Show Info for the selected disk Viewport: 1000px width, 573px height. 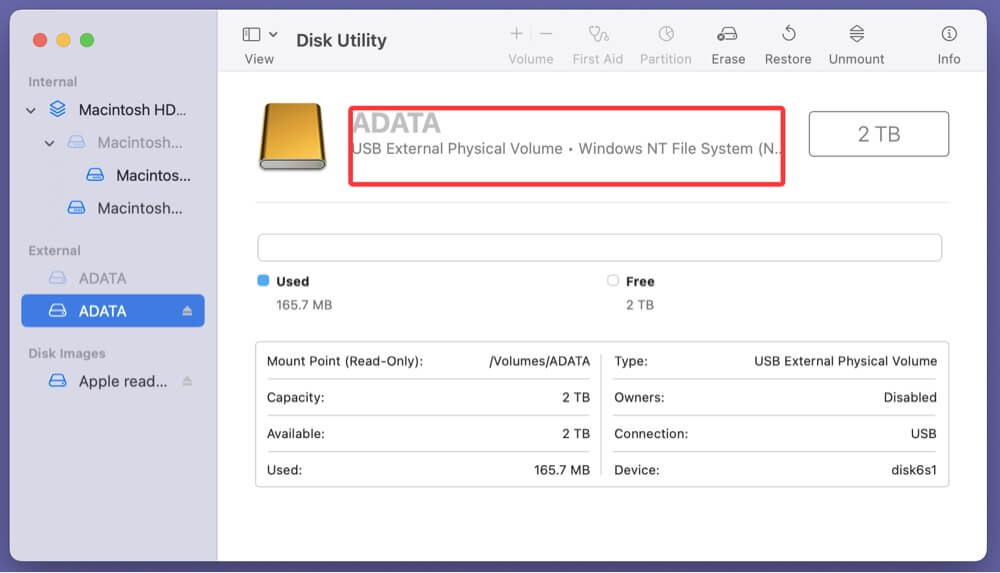point(948,45)
